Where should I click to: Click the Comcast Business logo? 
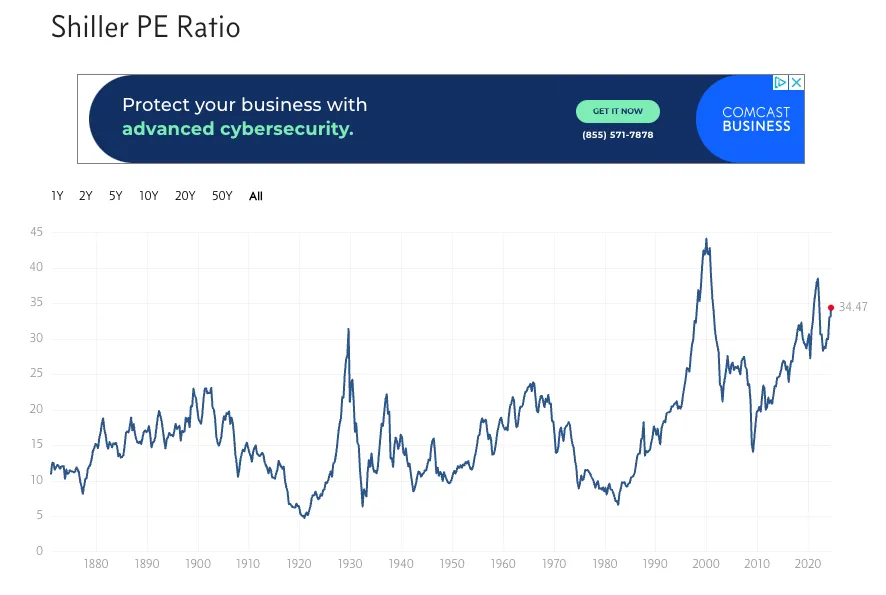tap(756, 119)
